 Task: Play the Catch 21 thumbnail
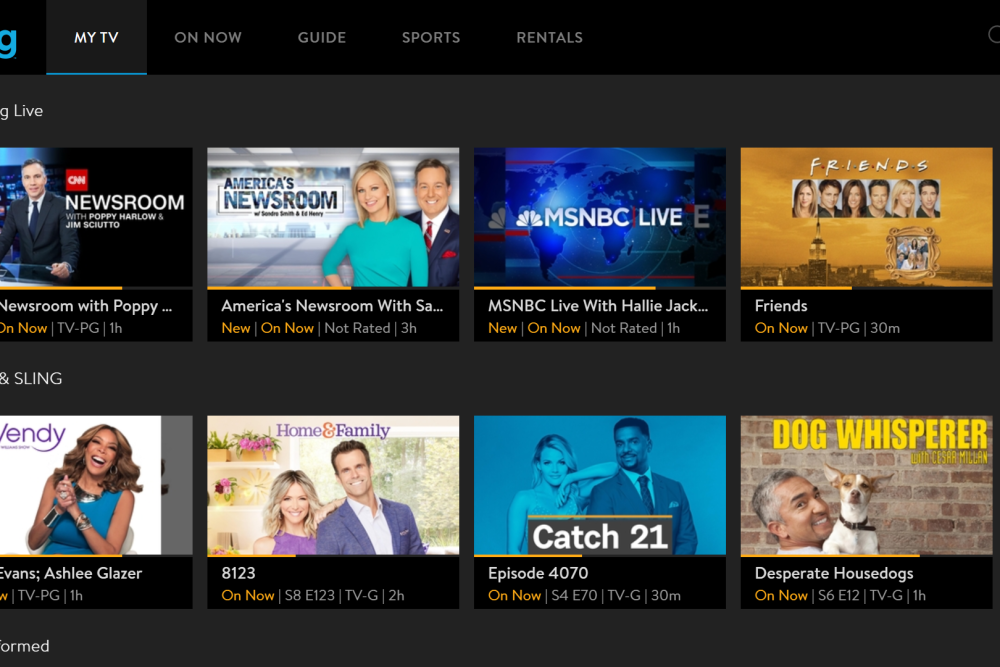tap(599, 485)
